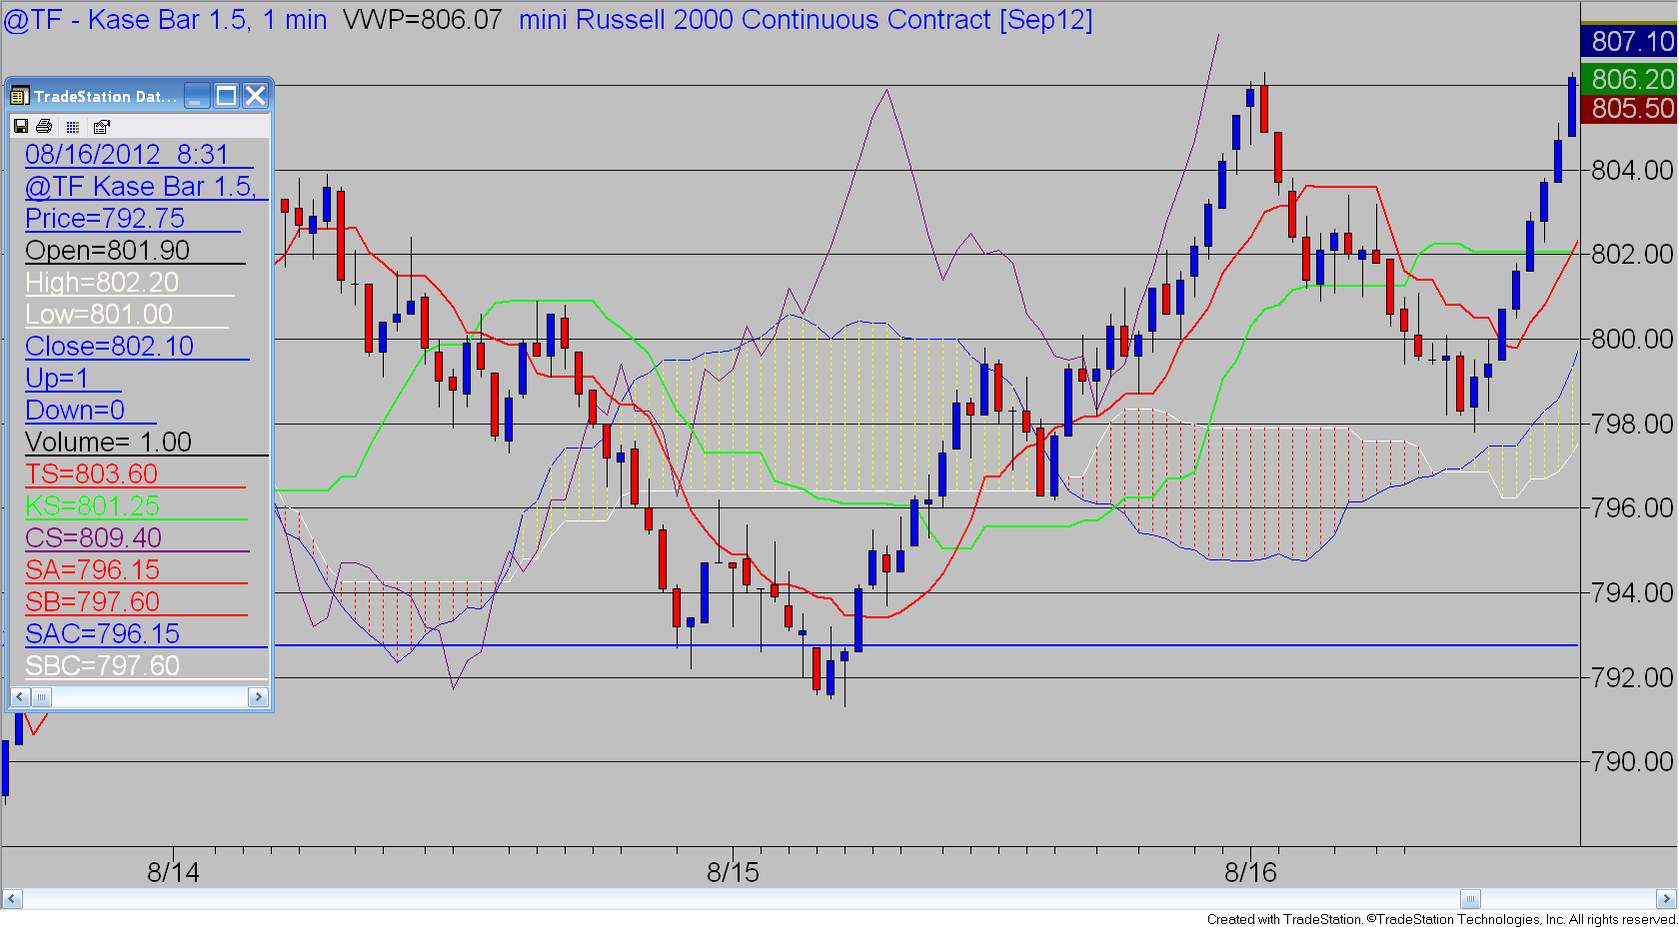This screenshot has height=927, width=1679.
Task: Click the 794.00 price axis label
Action: 1633,593
